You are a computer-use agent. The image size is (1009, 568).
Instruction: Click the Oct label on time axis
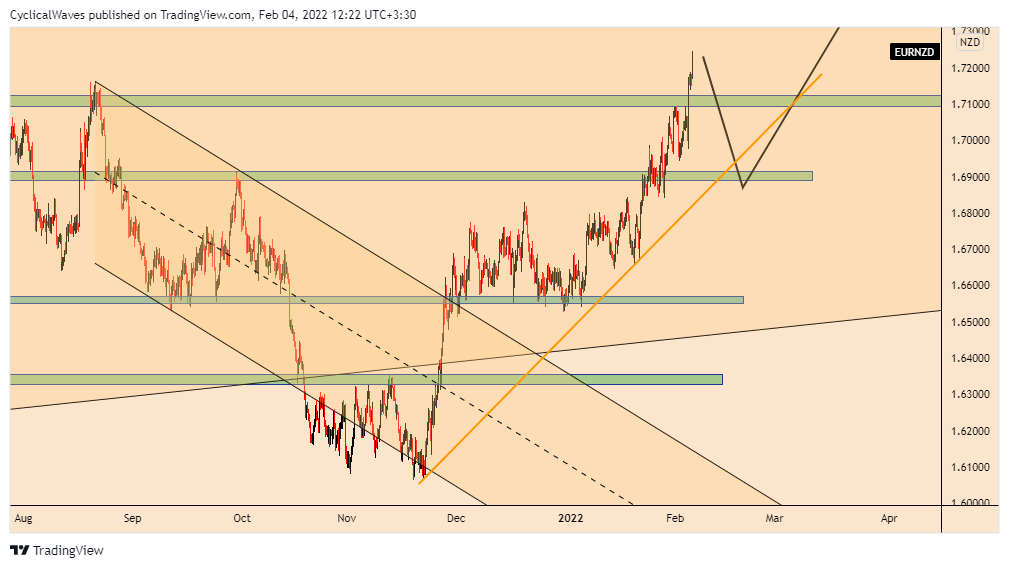coord(242,518)
